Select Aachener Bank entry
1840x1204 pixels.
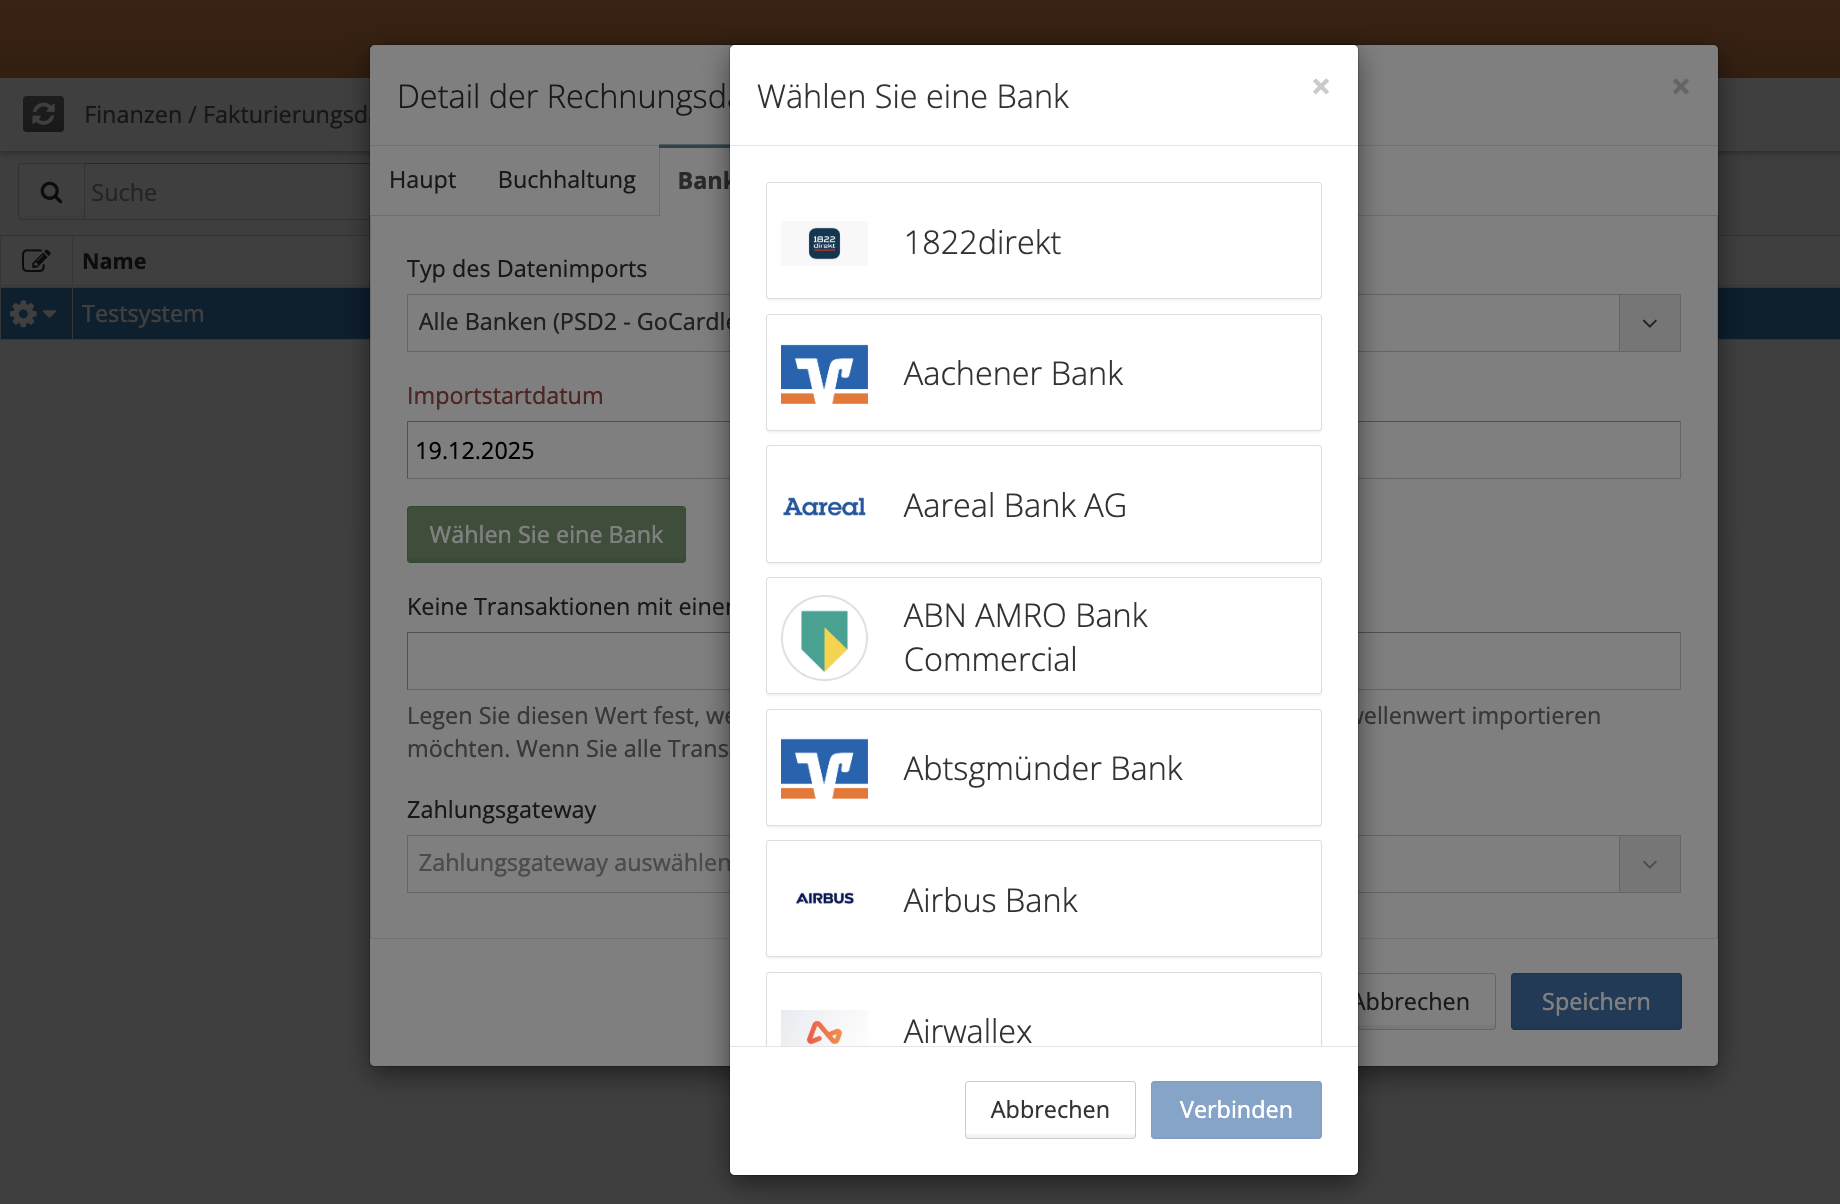1044,373
